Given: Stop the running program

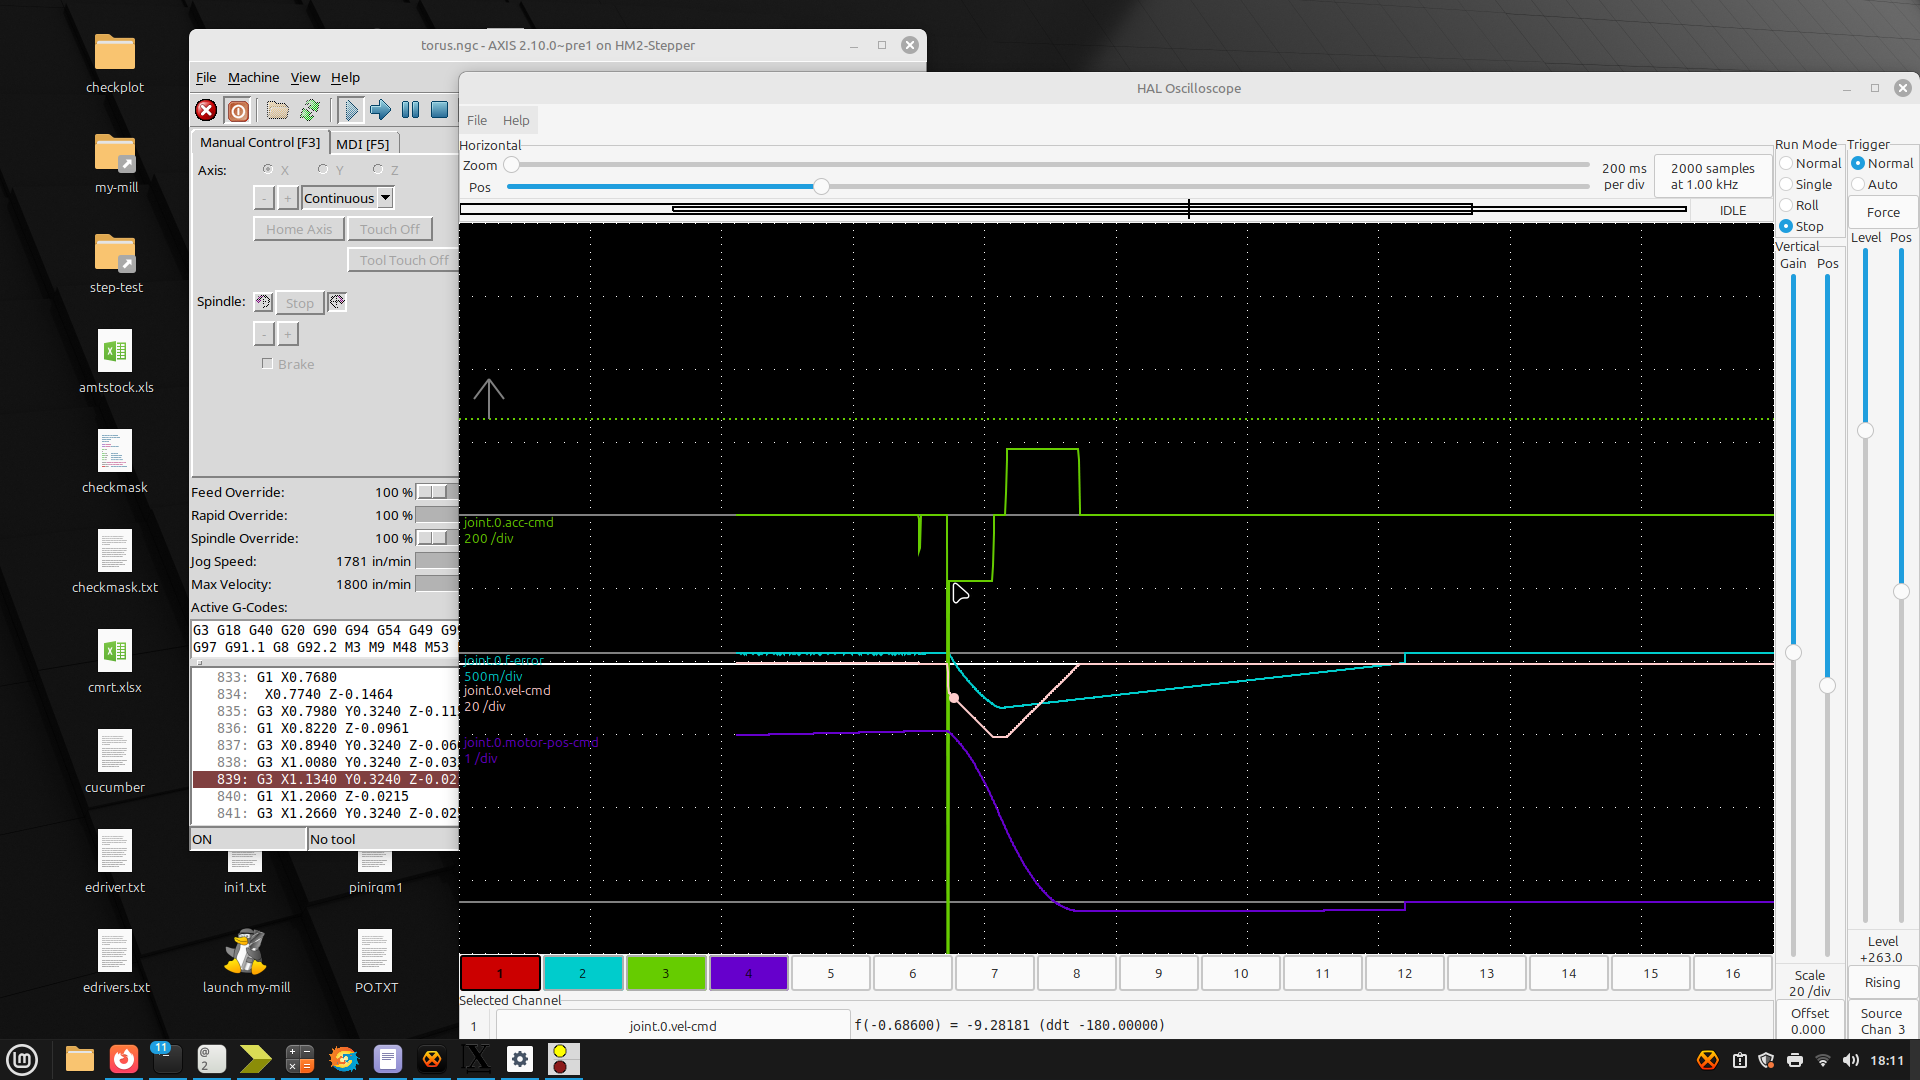Looking at the screenshot, I should pyautogui.click(x=439, y=110).
